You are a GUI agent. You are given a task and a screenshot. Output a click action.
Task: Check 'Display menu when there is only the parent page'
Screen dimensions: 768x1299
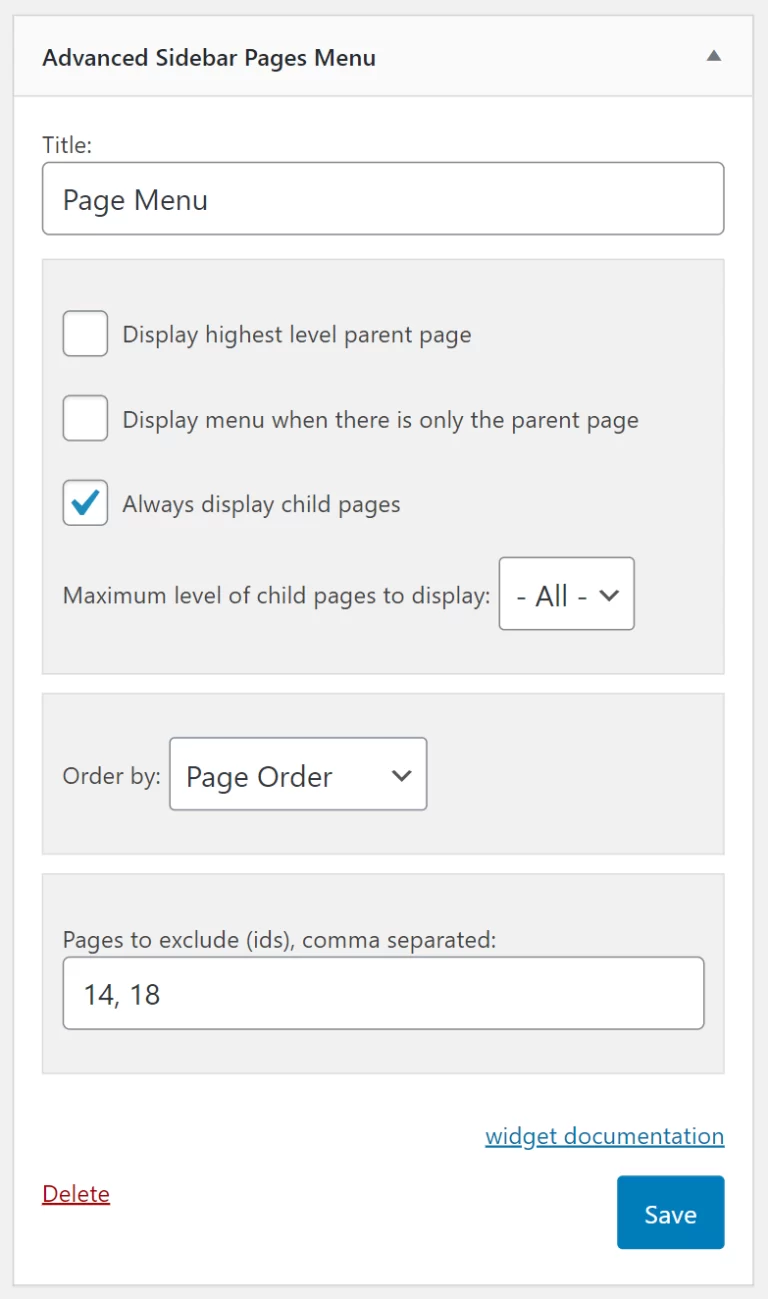point(85,418)
